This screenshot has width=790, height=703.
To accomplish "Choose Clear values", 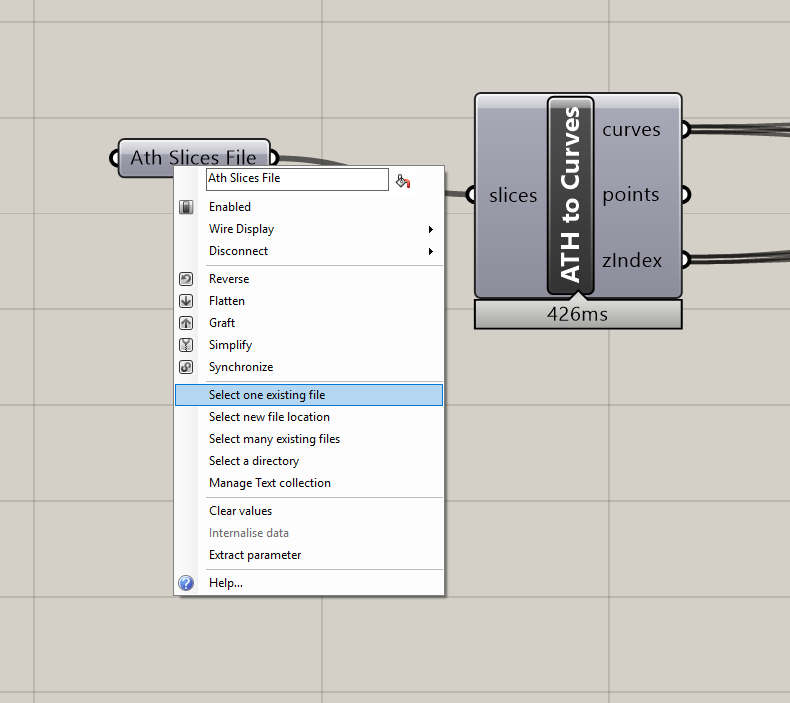I will click(309, 511).
